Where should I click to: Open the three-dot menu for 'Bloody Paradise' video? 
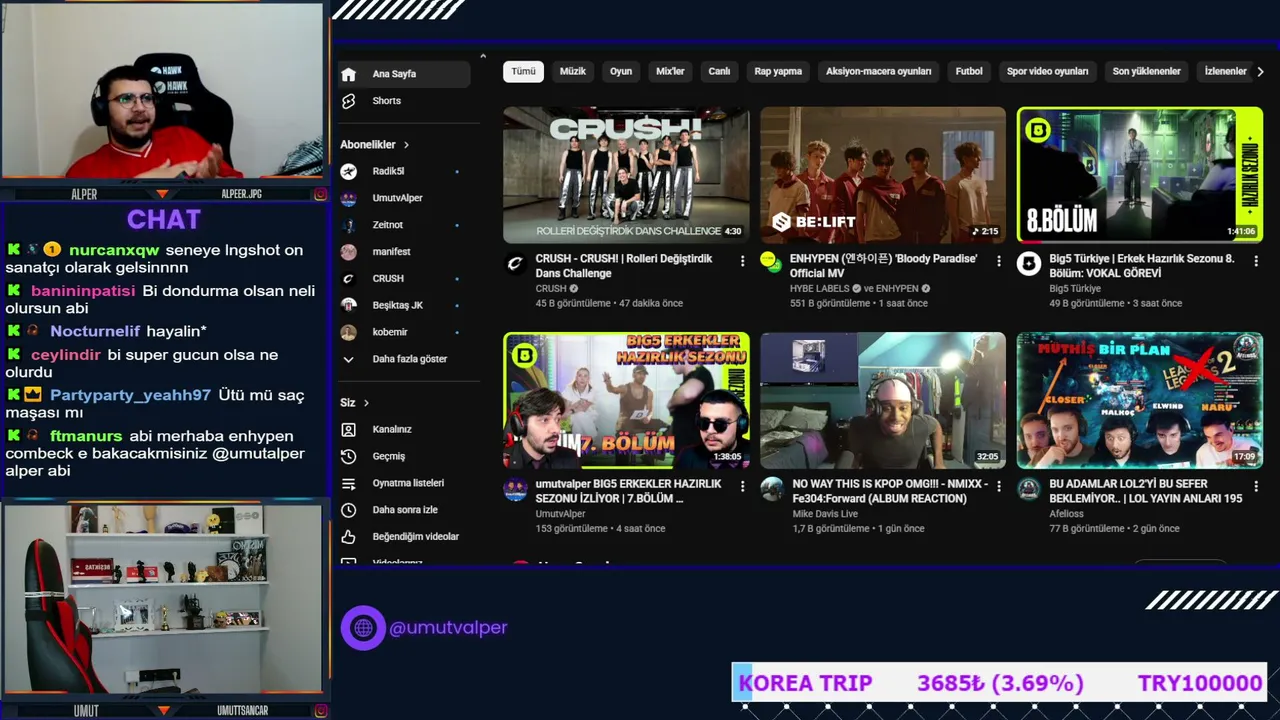tap(998, 261)
